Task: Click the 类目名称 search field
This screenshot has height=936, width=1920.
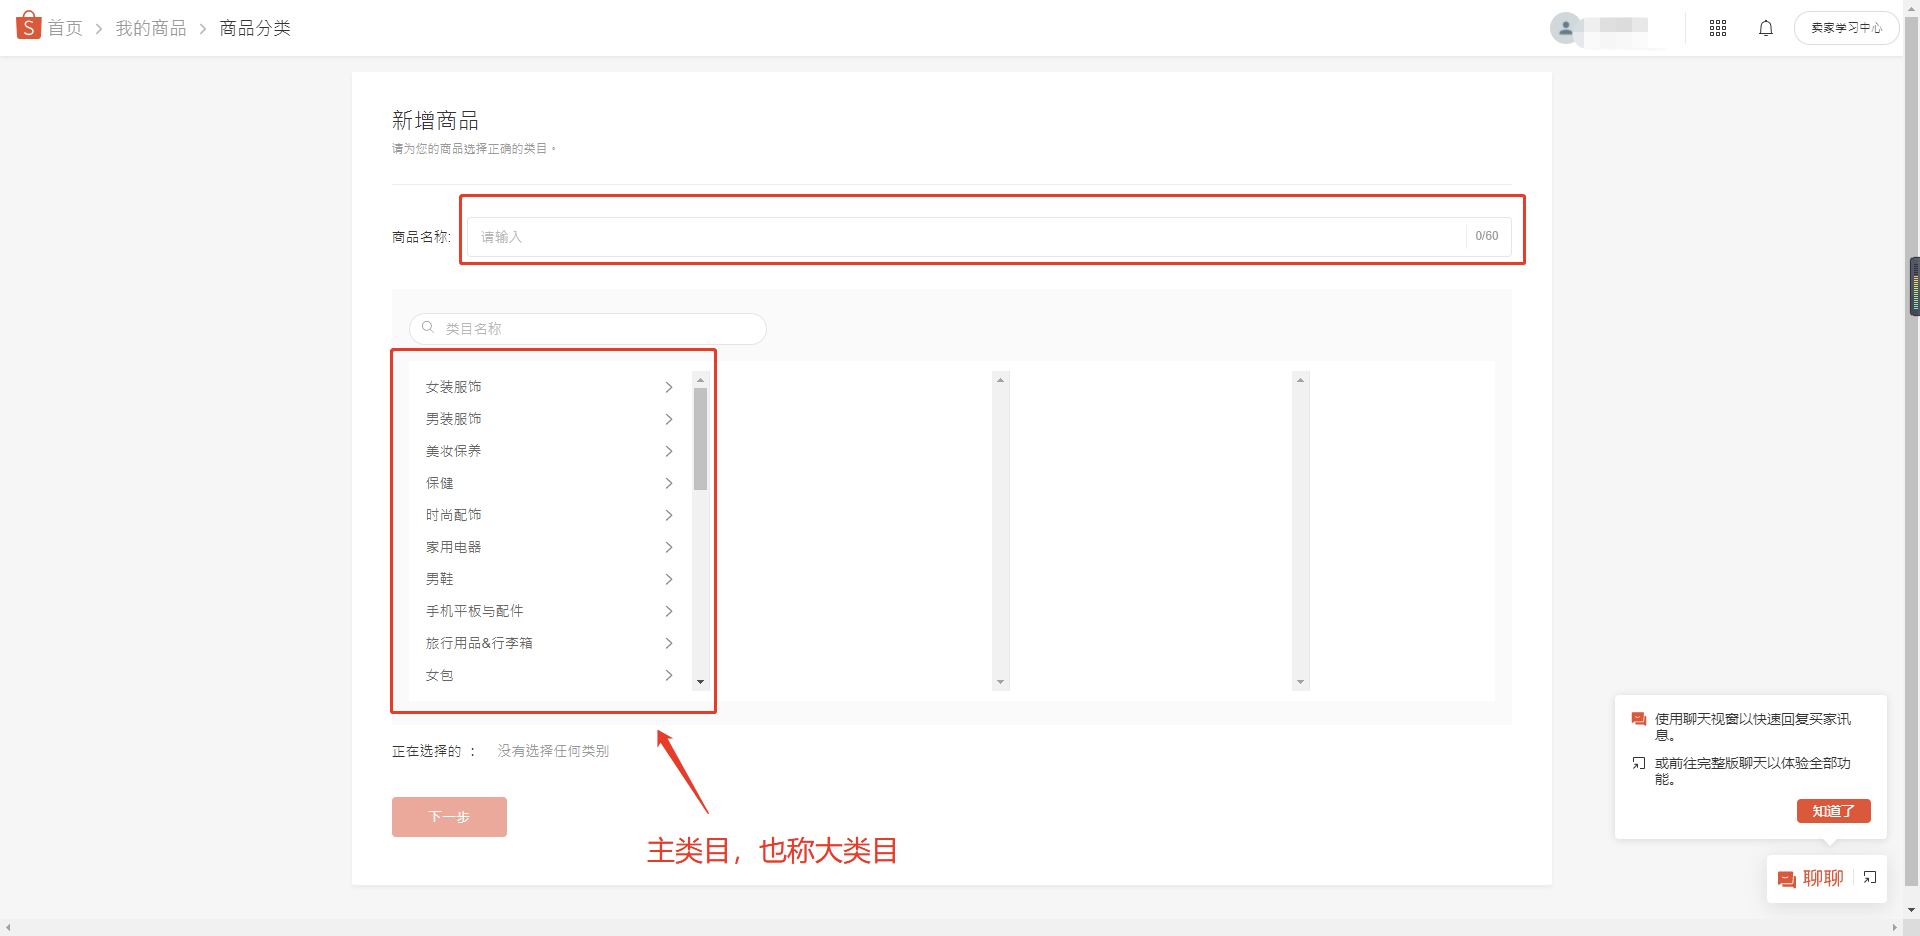Action: tap(588, 328)
